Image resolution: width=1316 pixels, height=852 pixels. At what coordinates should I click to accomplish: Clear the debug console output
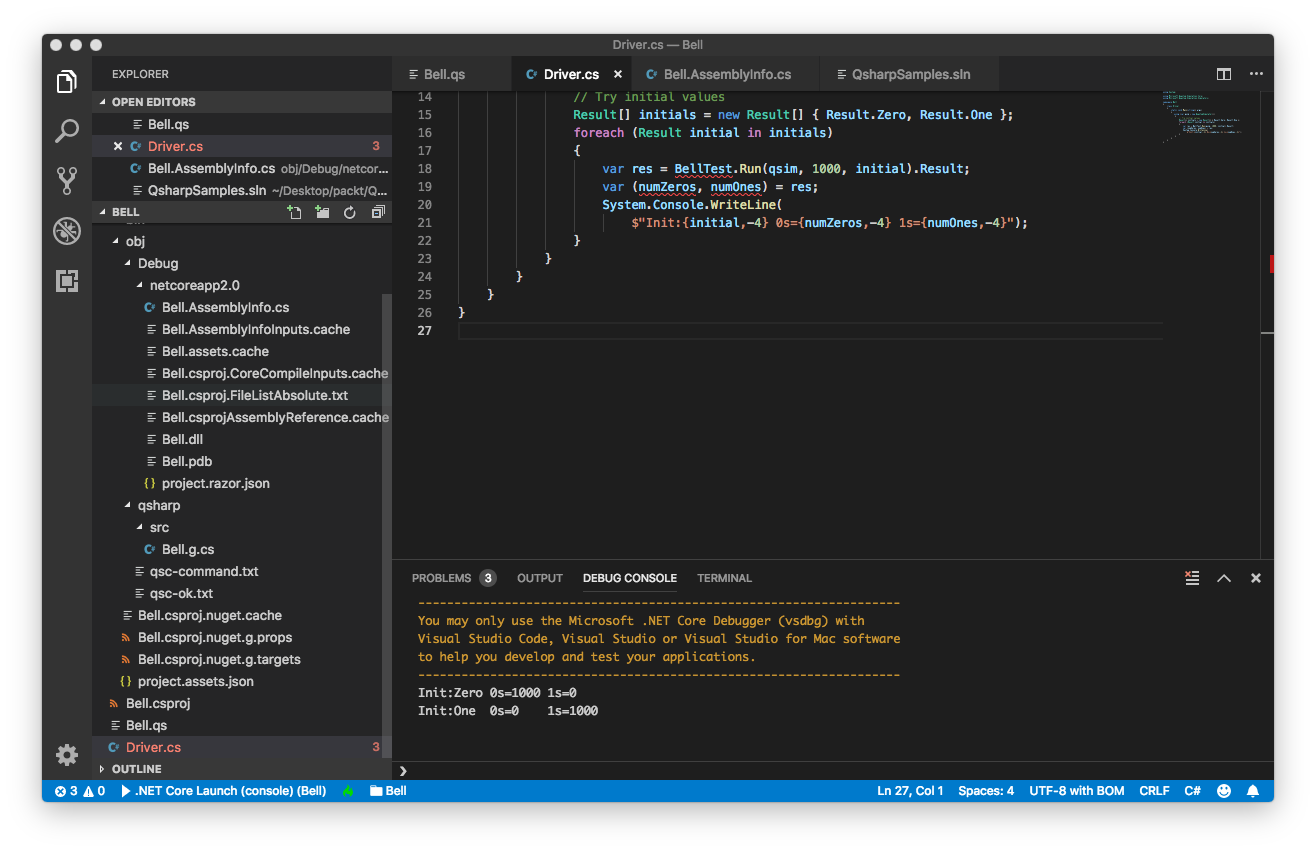click(1191, 578)
